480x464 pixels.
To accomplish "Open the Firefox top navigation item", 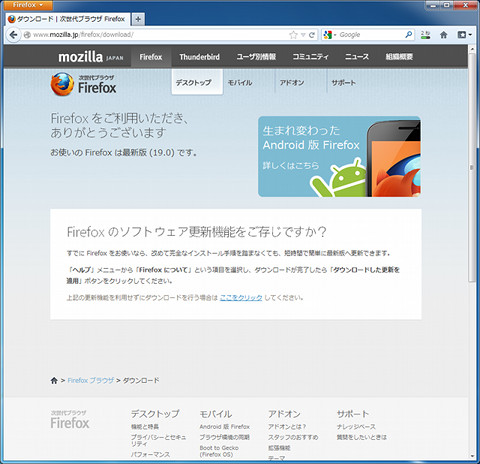I will click(x=151, y=57).
